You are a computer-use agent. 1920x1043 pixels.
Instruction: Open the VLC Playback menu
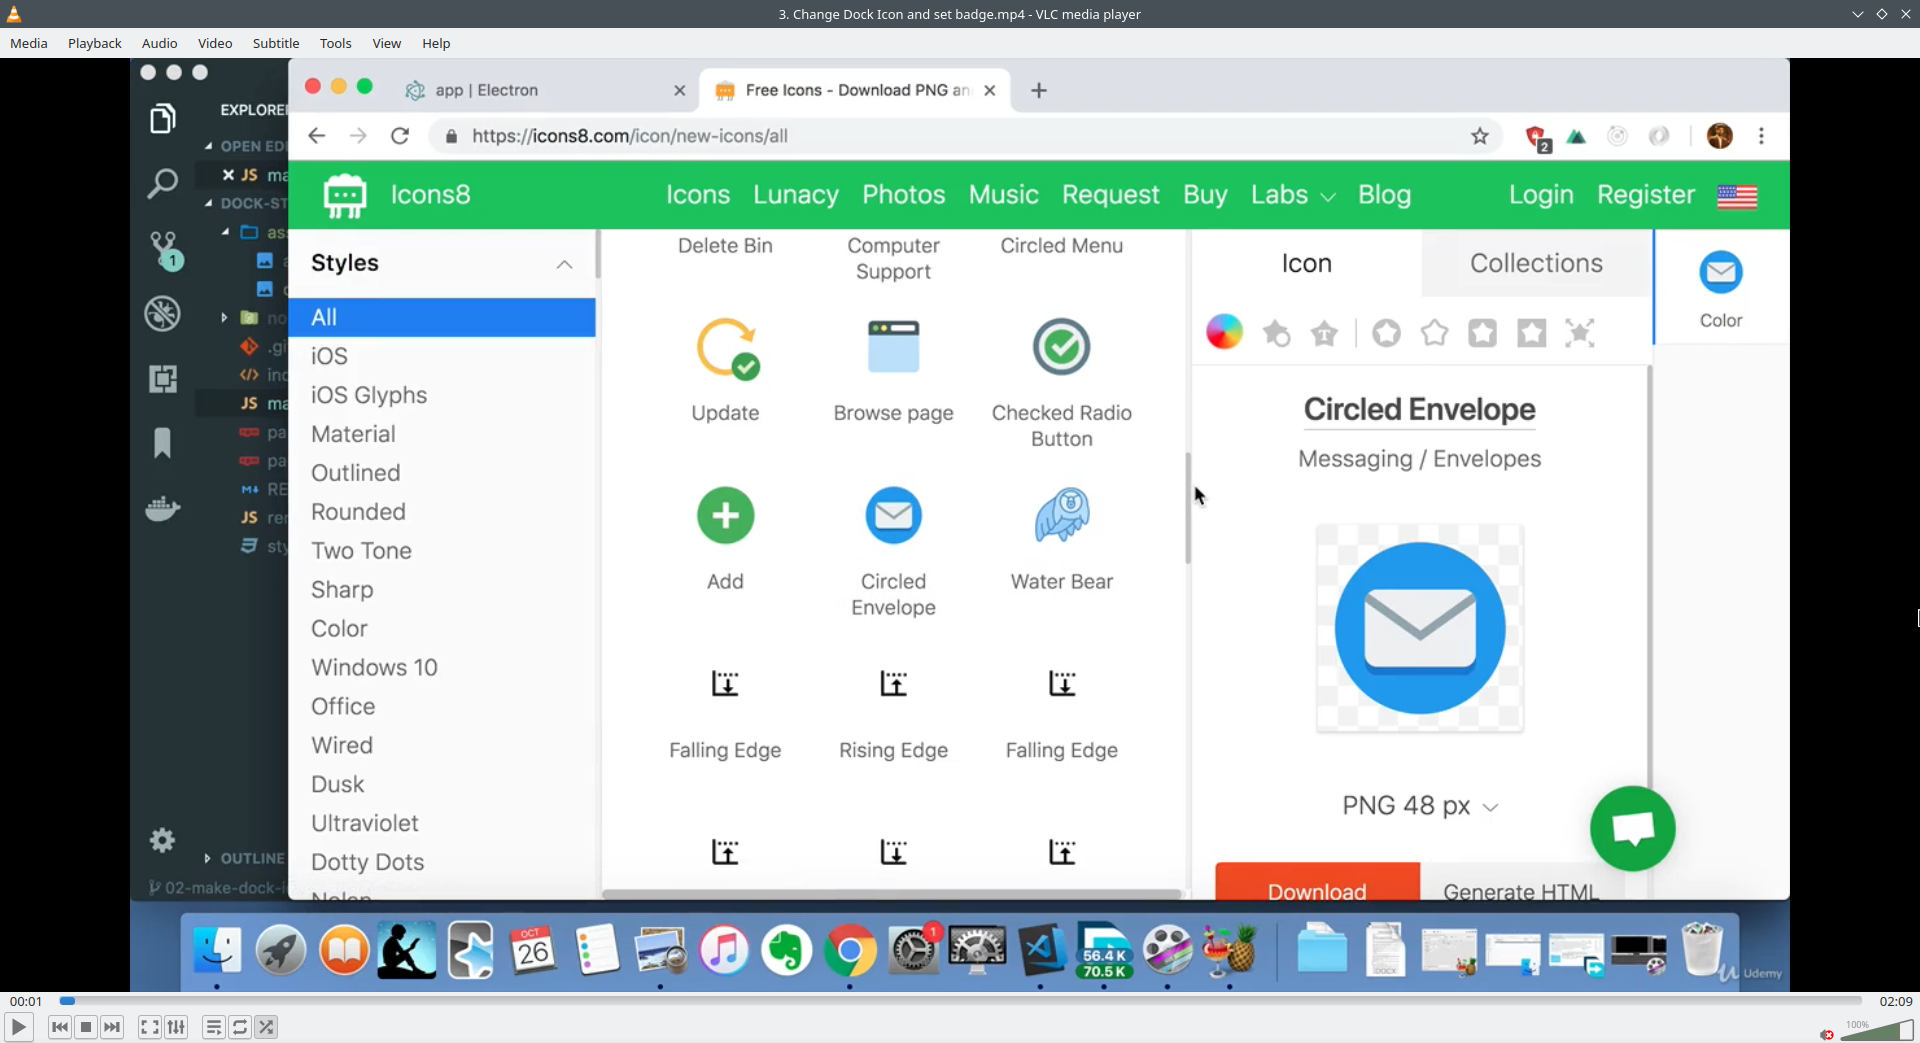pyautogui.click(x=95, y=43)
